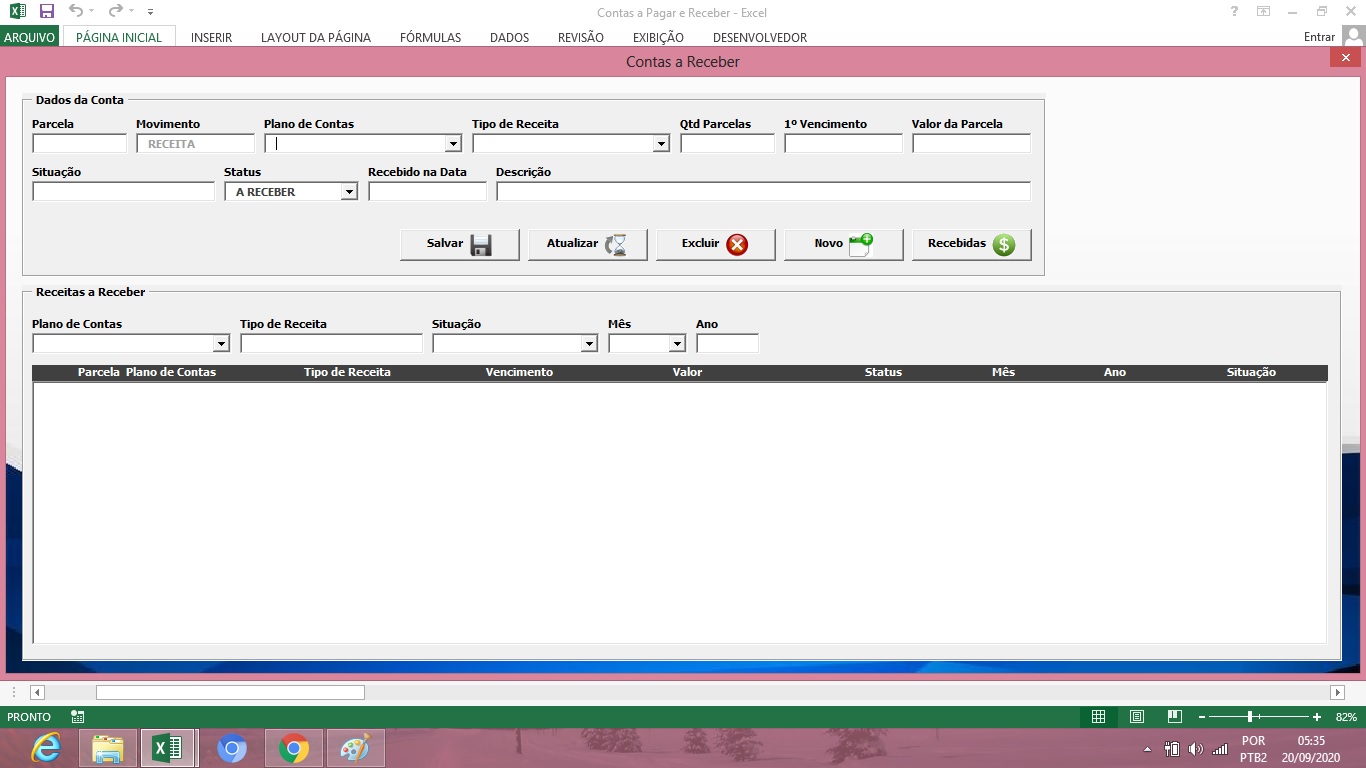
Task: Open File Explorer from the taskbar
Action: (x=107, y=748)
